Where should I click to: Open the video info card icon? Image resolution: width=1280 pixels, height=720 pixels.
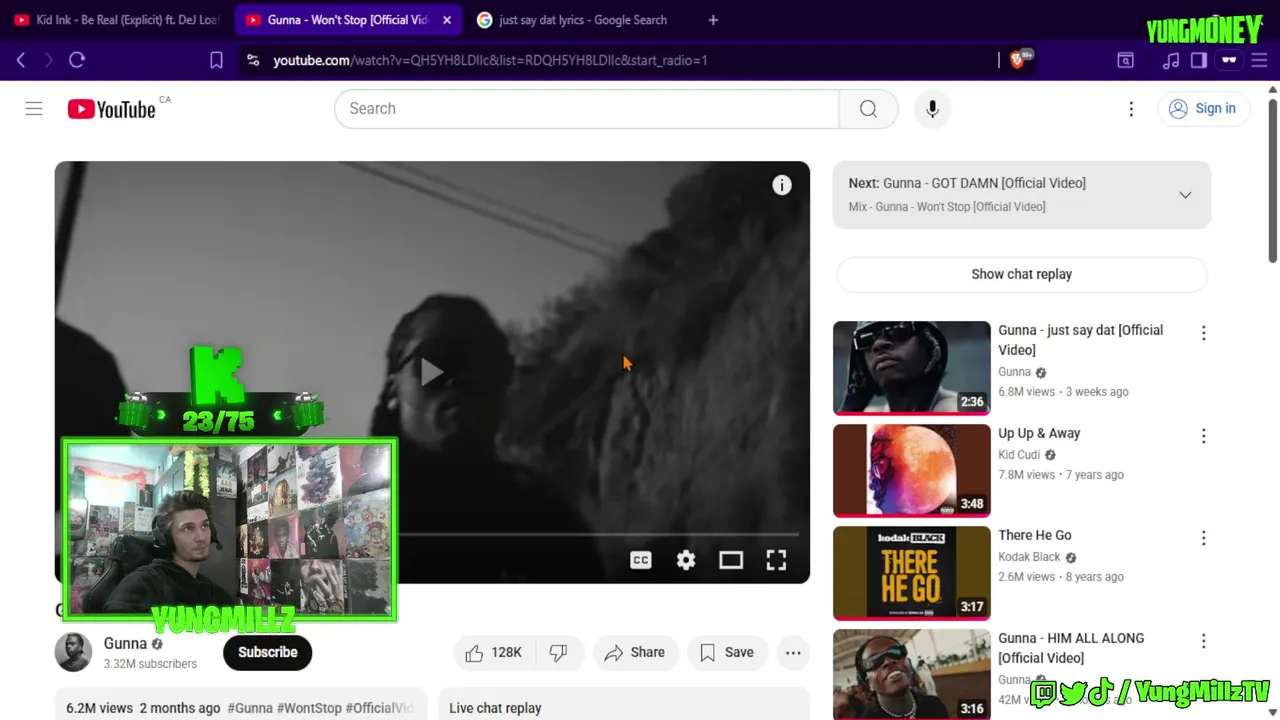point(782,185)
